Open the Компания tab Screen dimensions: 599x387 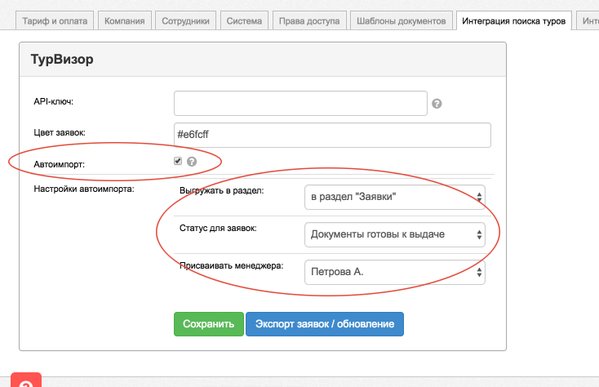coord(125,21)
